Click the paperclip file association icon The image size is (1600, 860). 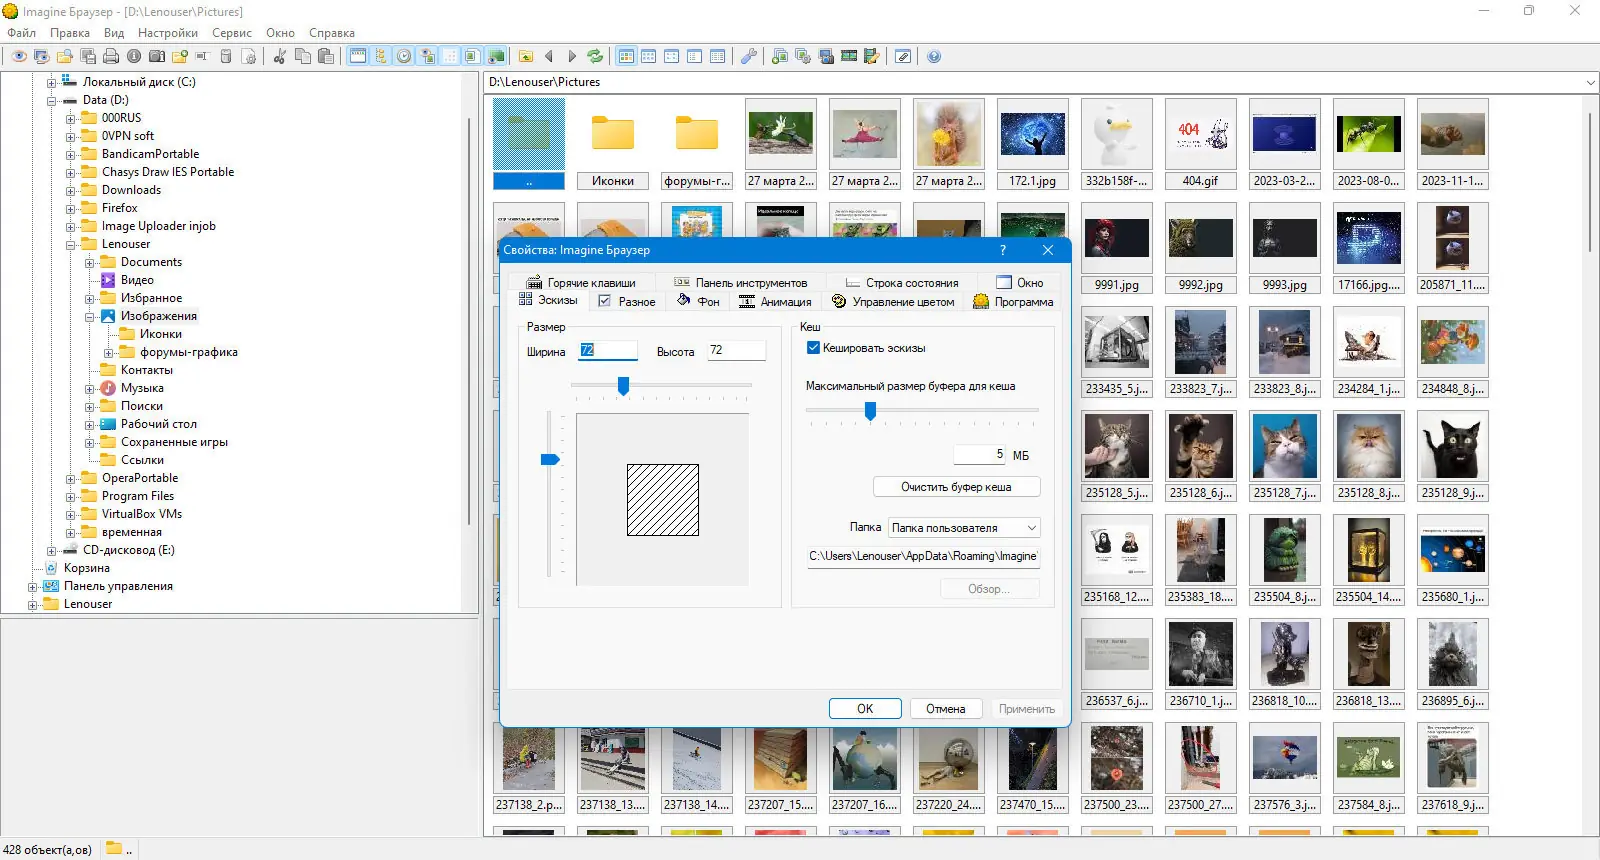pos(903,57)
